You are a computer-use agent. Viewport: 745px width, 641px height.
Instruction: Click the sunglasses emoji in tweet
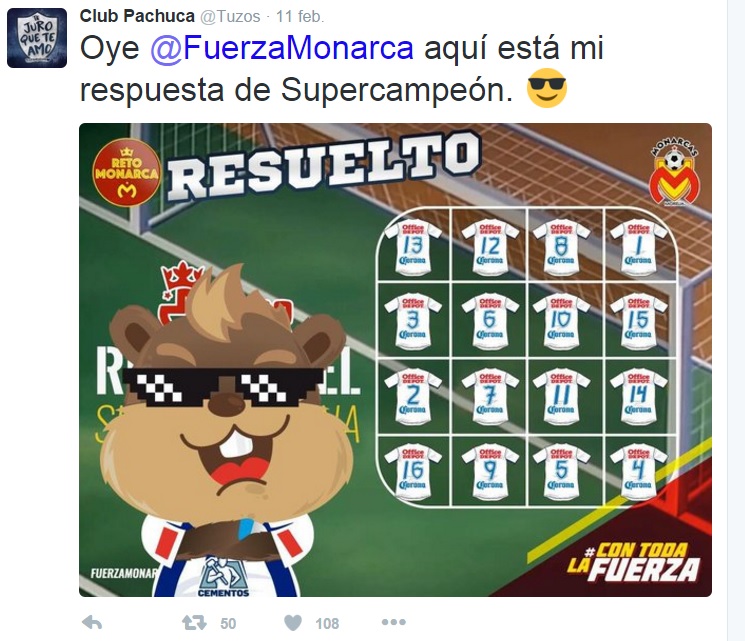click(x=547, y=88)
